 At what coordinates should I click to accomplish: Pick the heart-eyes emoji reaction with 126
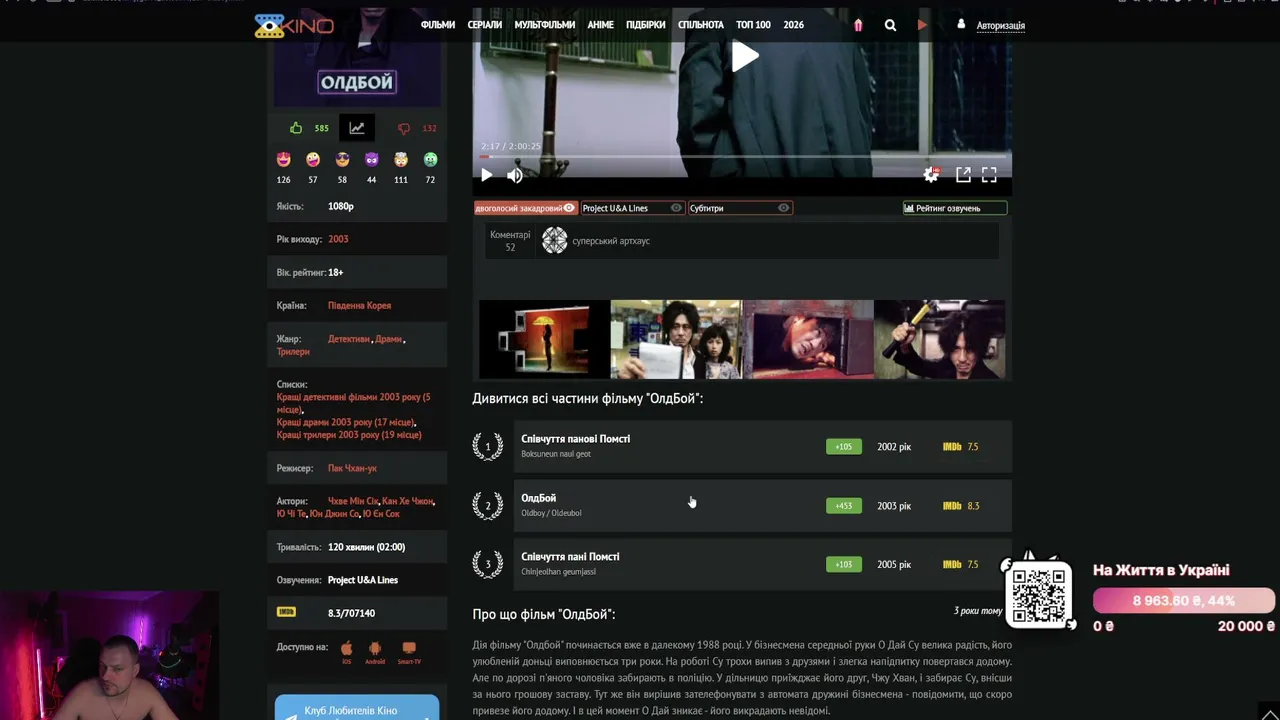pos(284,159)
